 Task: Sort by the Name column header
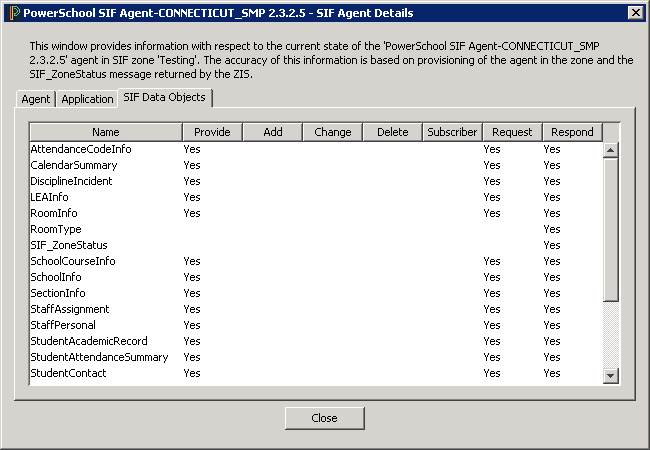coord(105,132)
